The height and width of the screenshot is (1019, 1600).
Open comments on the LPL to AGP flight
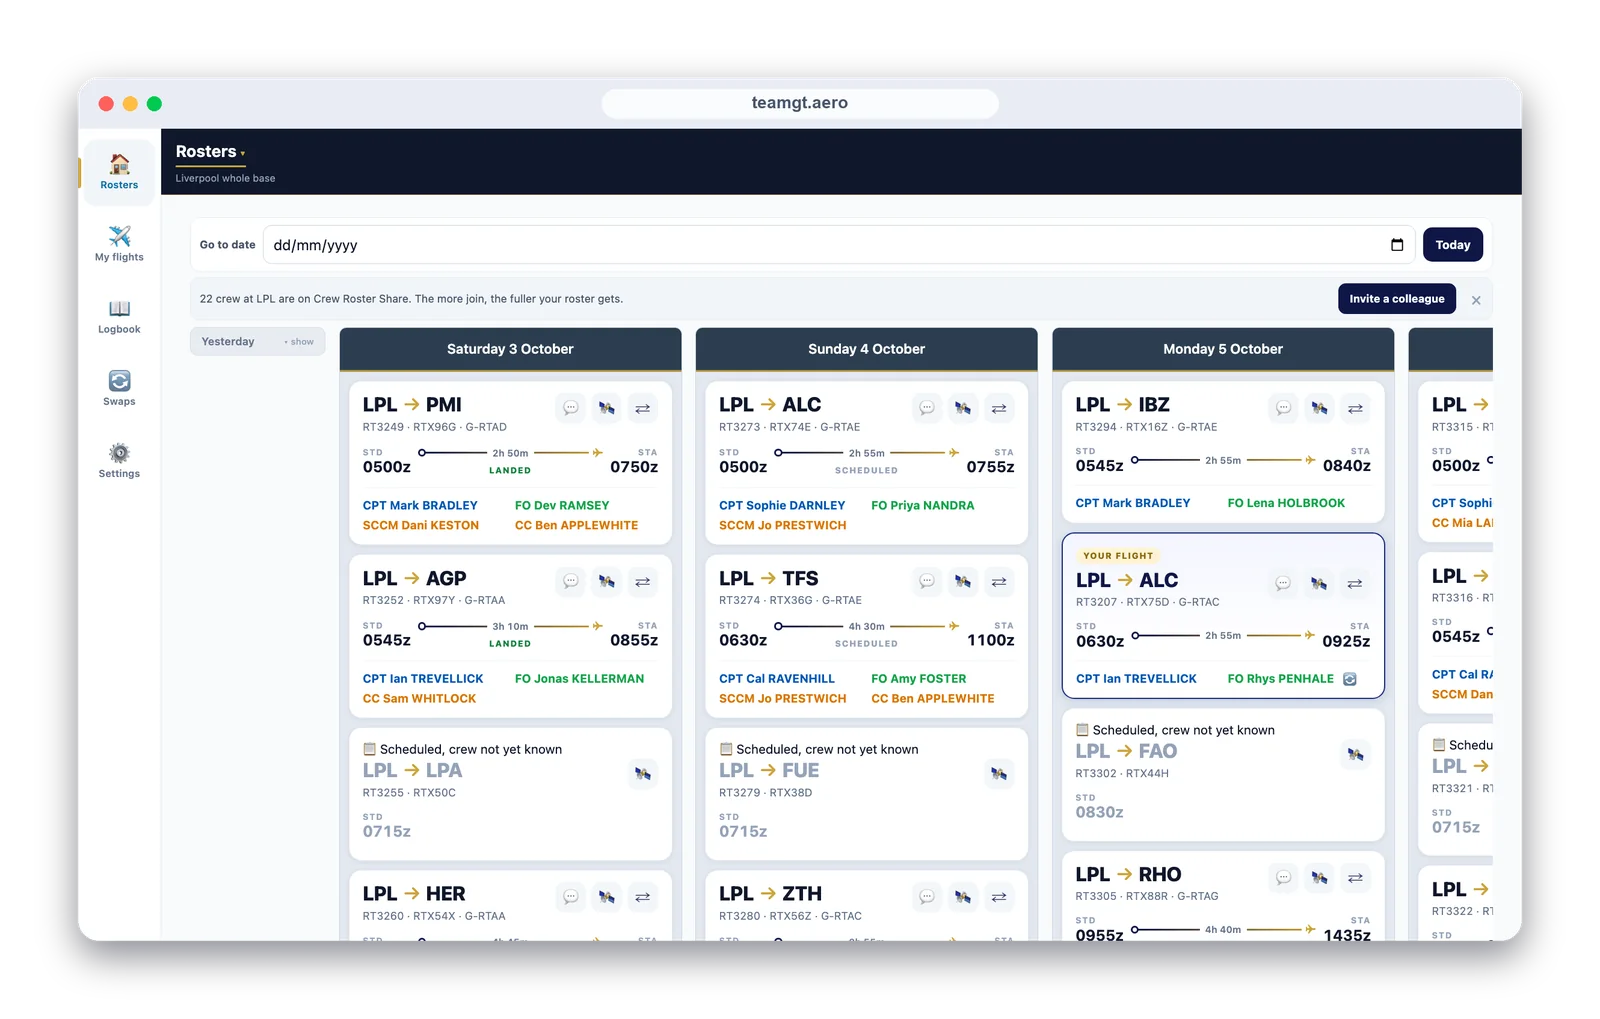pyautogui.click(x=571, y=581)
